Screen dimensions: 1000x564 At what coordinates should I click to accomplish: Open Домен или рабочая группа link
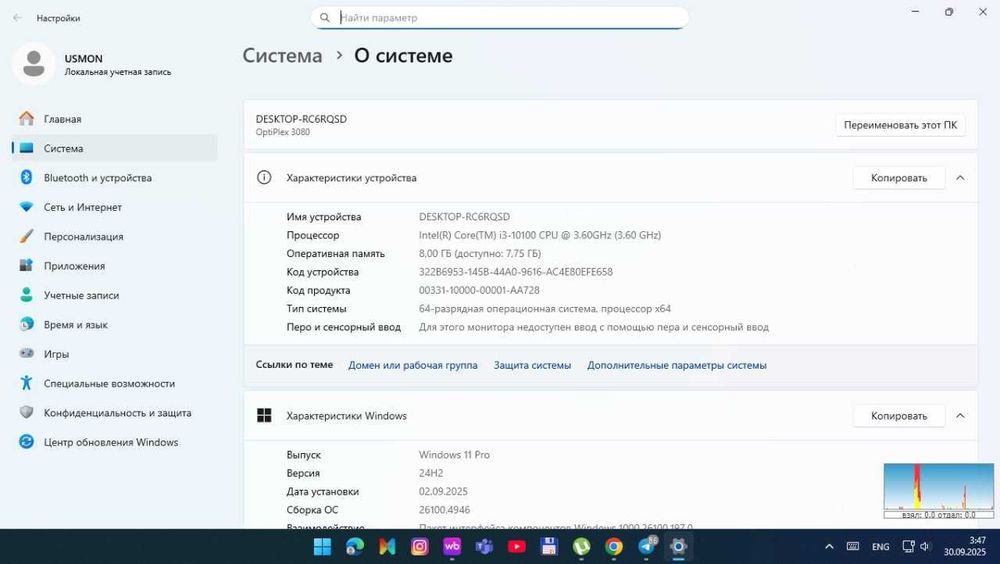[413, 365]
